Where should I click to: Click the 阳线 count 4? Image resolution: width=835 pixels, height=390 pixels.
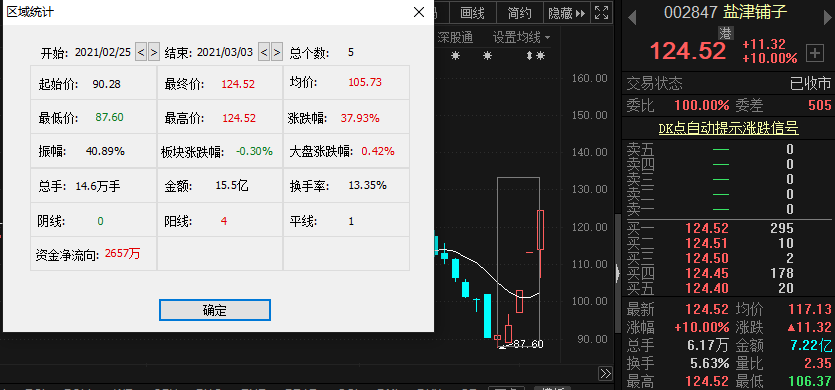224,221
